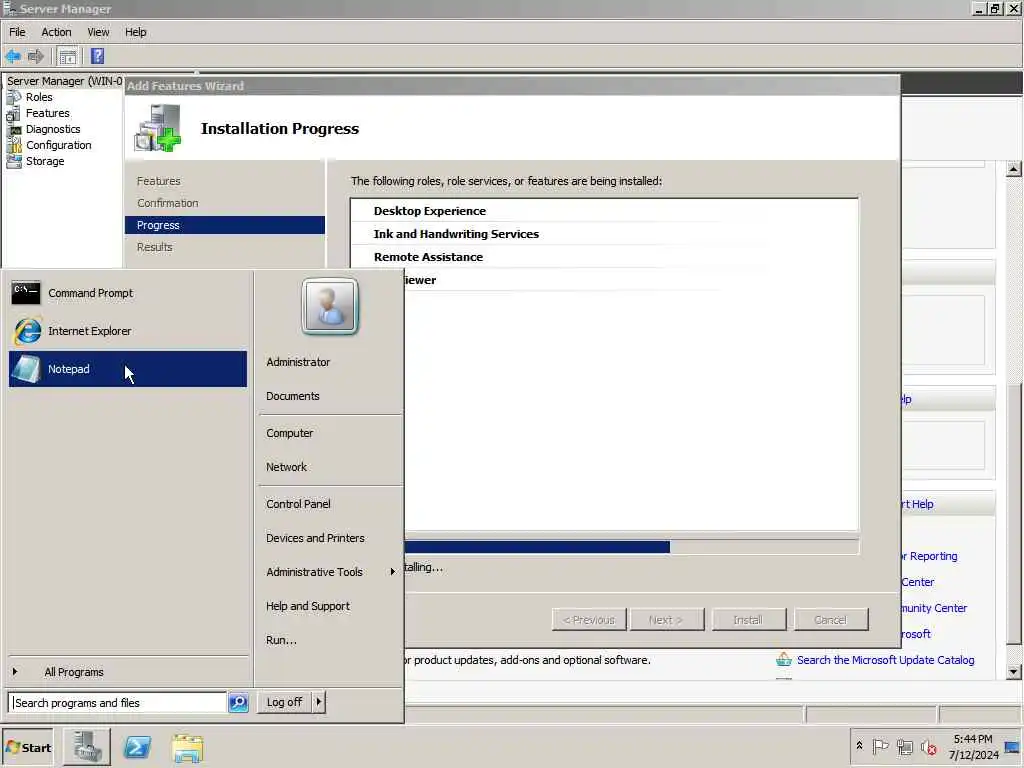This screenshot has width=1024, height=768.
Task: Click the Start button
Action: 27,748
